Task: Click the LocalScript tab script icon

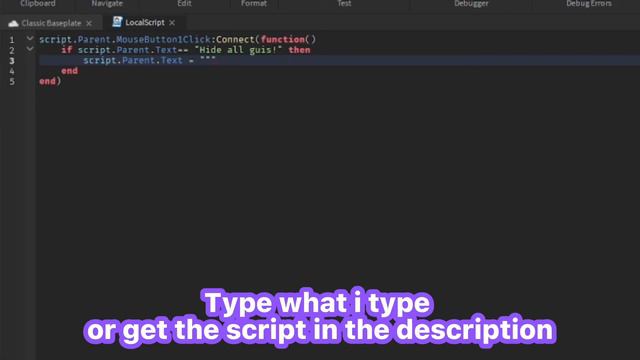Action: [x=117, y=22]
